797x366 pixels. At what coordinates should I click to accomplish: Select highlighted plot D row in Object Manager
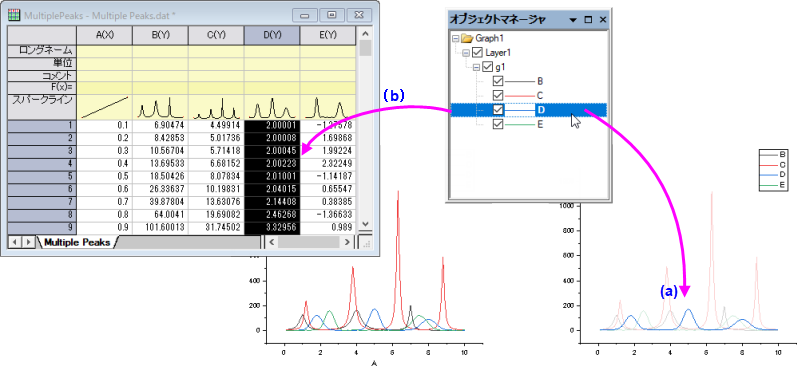click(529, 110)
